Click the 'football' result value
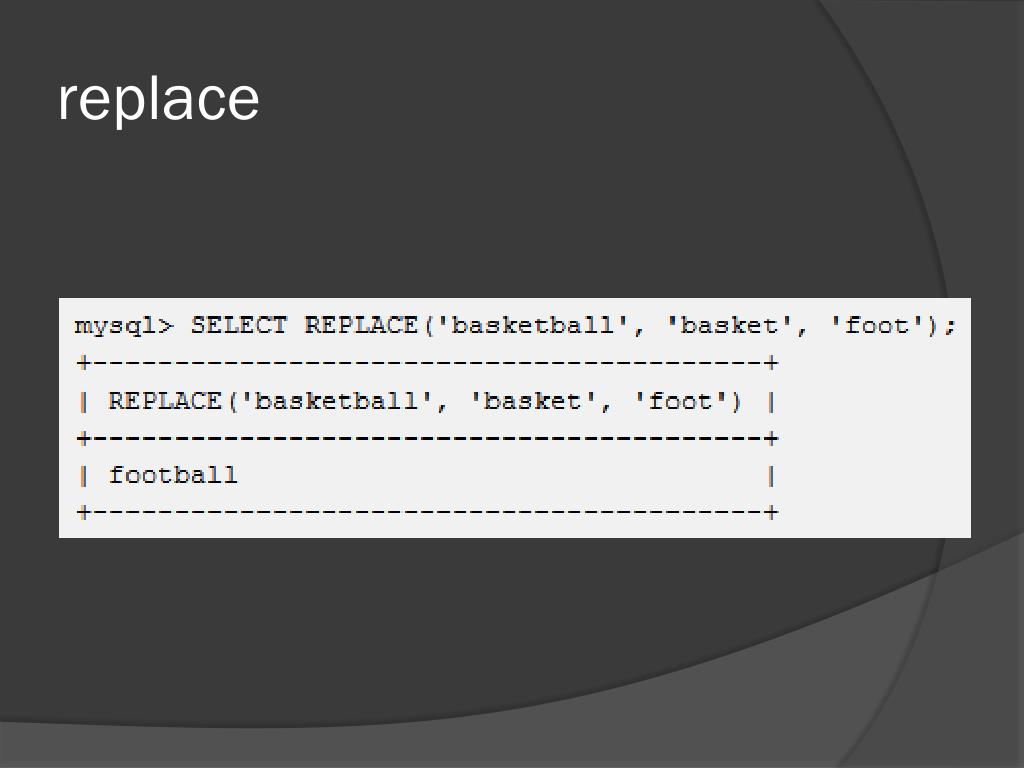Screen dimensions: 1024x768 tap(173, 475)
